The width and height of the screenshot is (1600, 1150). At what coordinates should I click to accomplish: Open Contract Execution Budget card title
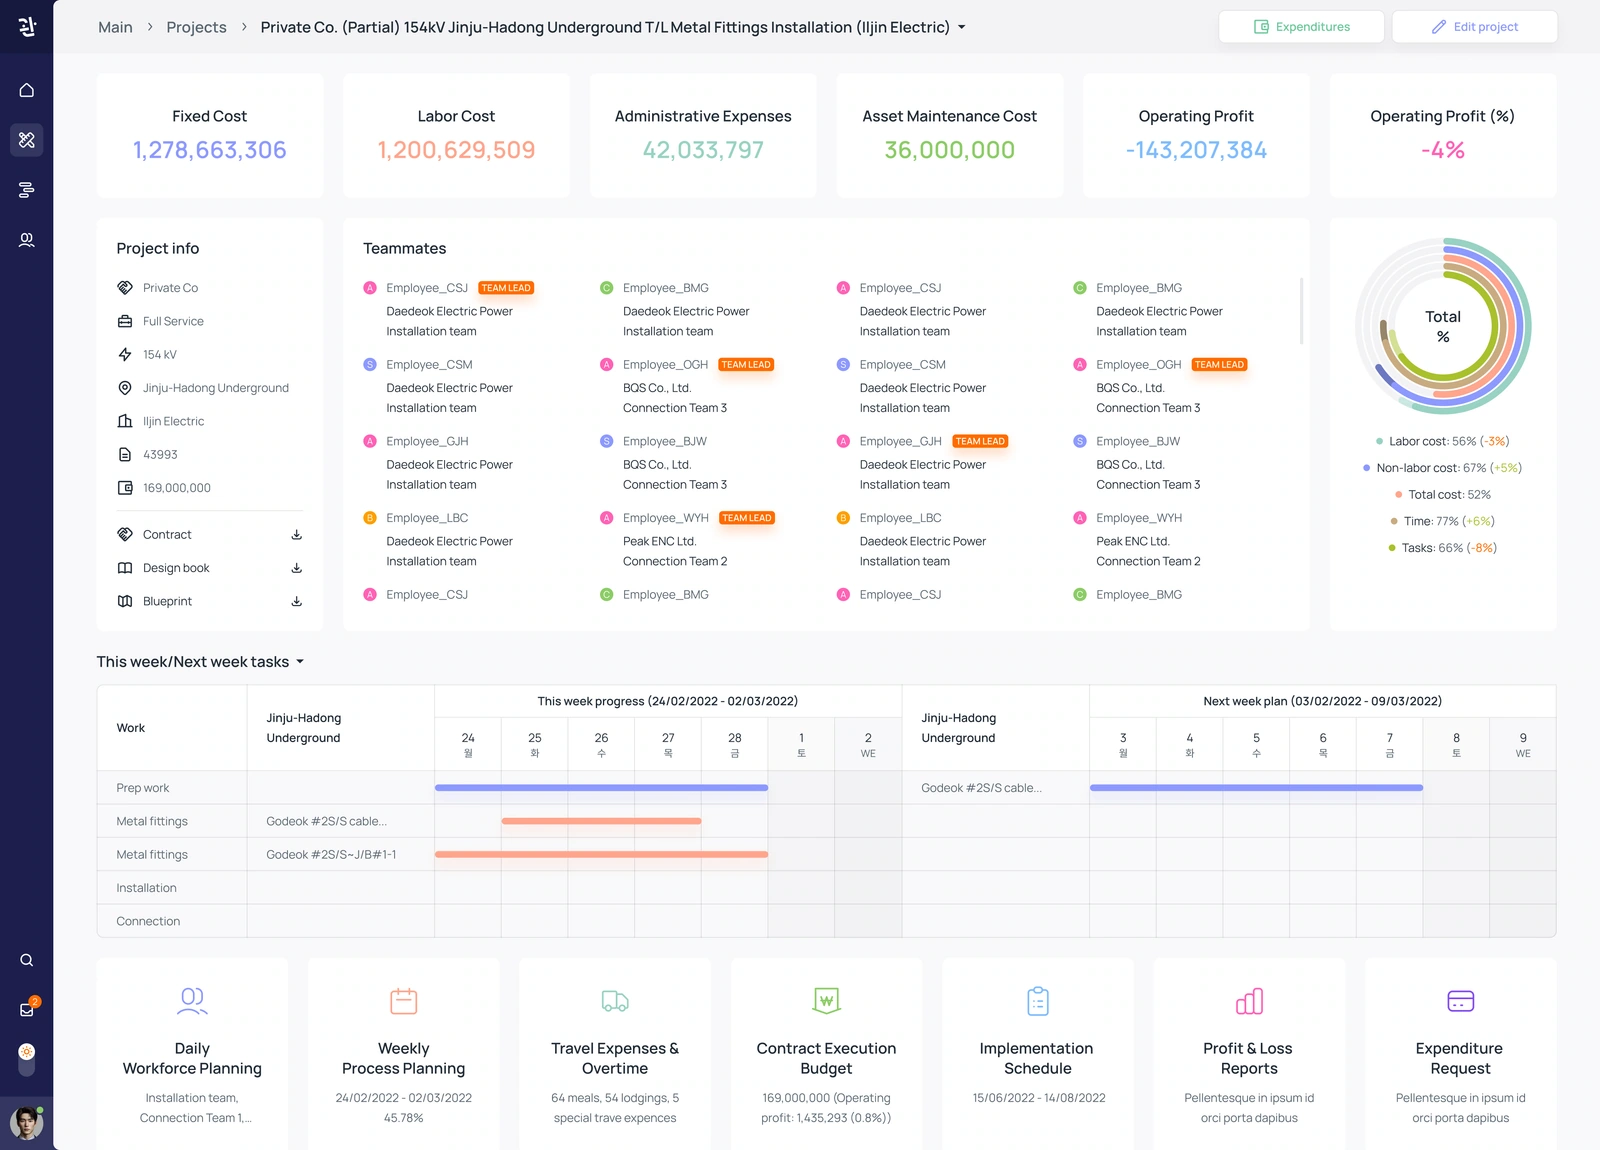point(827,1058)
